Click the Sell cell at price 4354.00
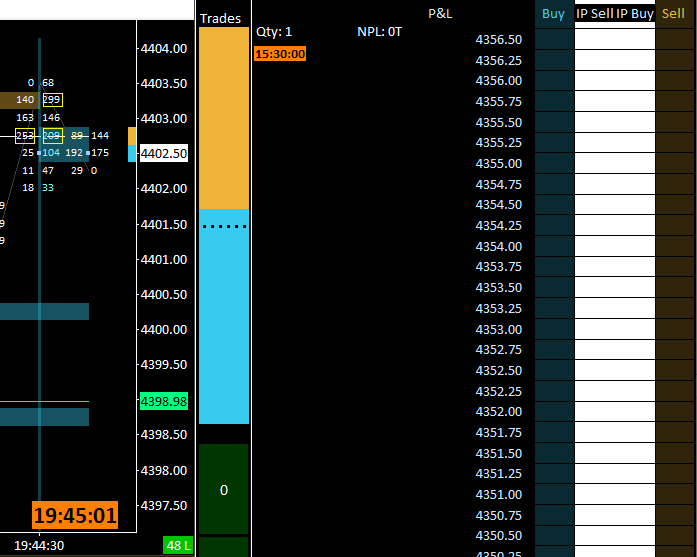This screenshot has height=557, width=697. pos(676,246)
